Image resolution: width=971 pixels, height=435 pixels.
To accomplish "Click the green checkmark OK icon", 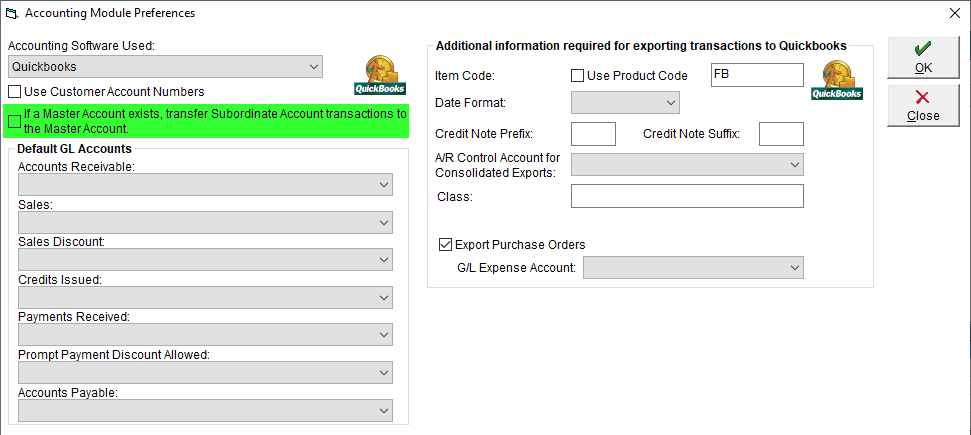I will pyautogui.click(x=923, y=49).
